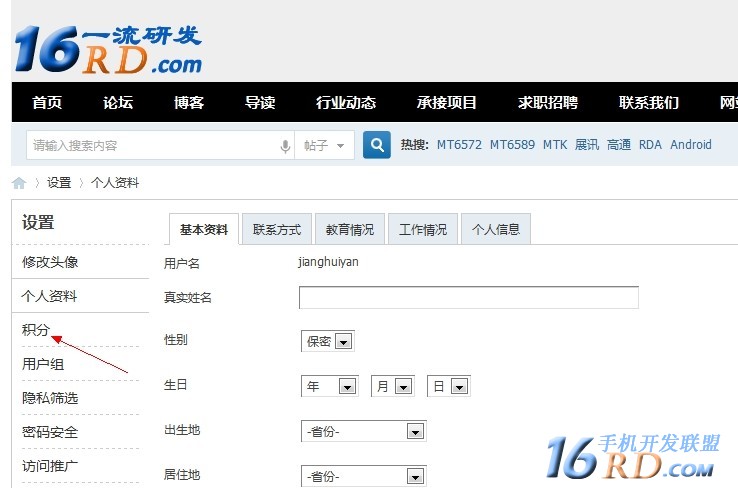This screenshot has height=488, width=738.
Task: Open 隐私筛选 in settings sidebar
Action: pyautogui.click(x=50, y=398)
